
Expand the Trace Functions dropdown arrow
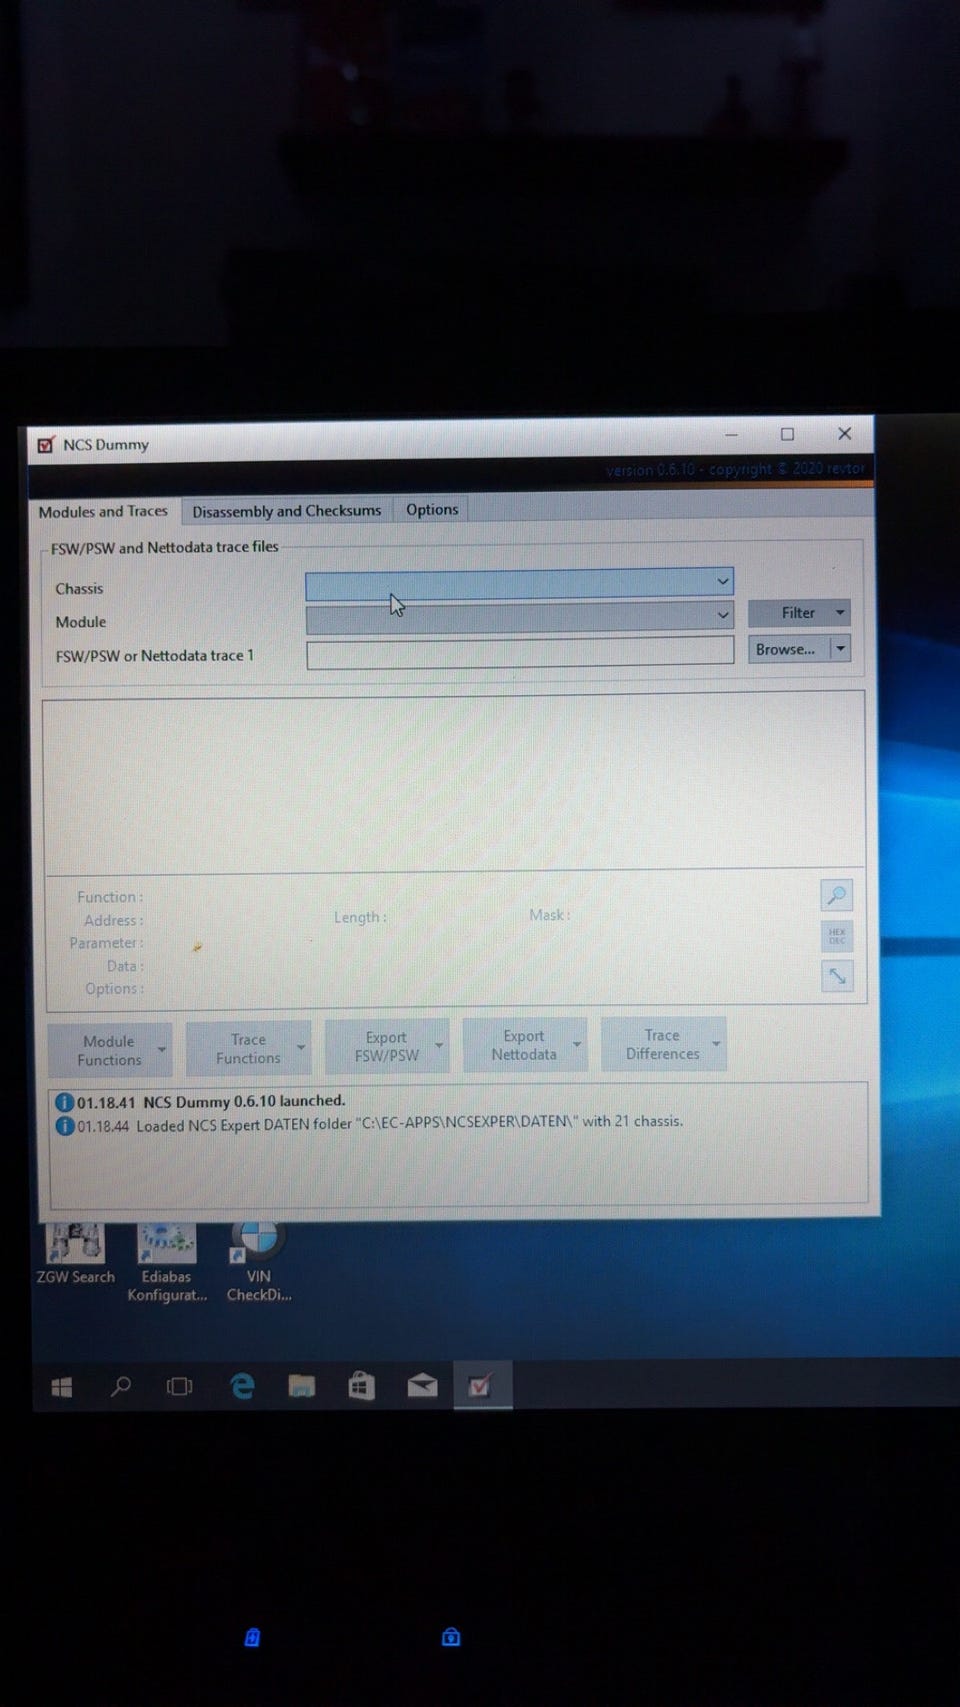click(301, 1047)
